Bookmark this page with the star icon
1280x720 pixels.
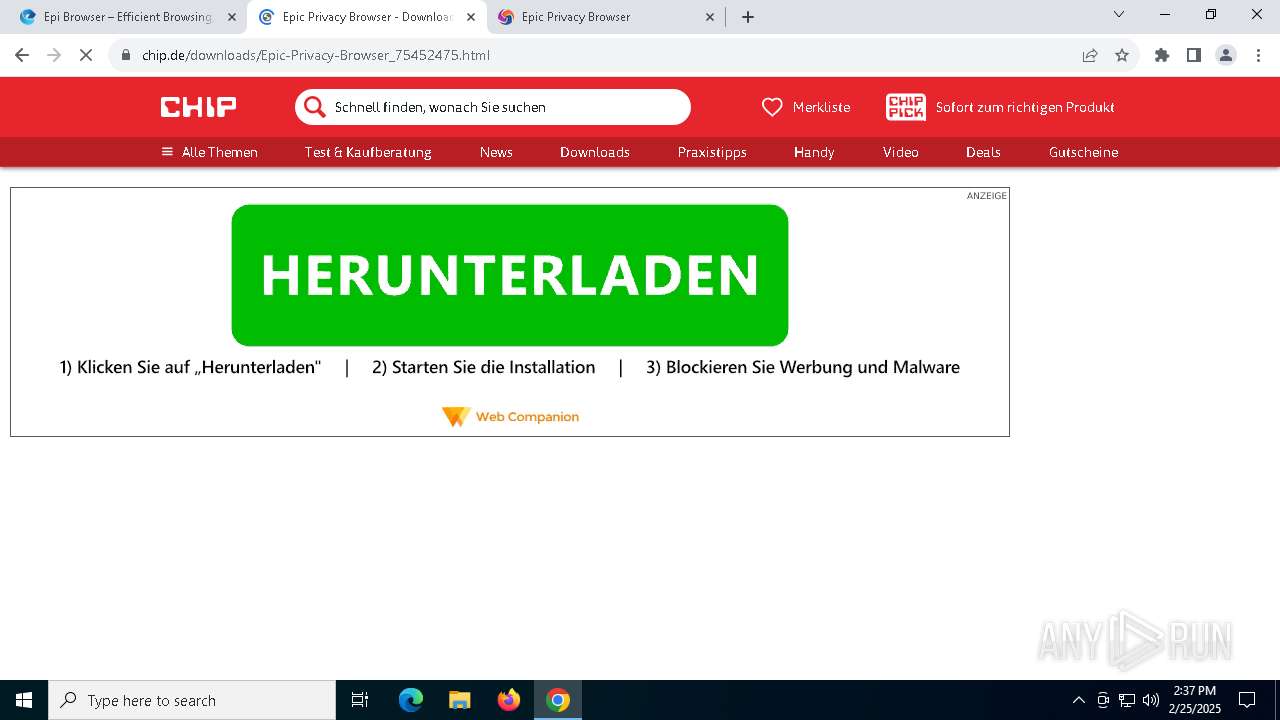[x=1122, y=55]
